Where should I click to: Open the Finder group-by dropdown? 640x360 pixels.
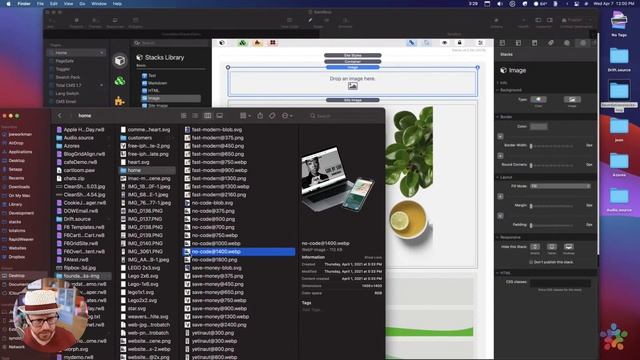click(245, 116)
